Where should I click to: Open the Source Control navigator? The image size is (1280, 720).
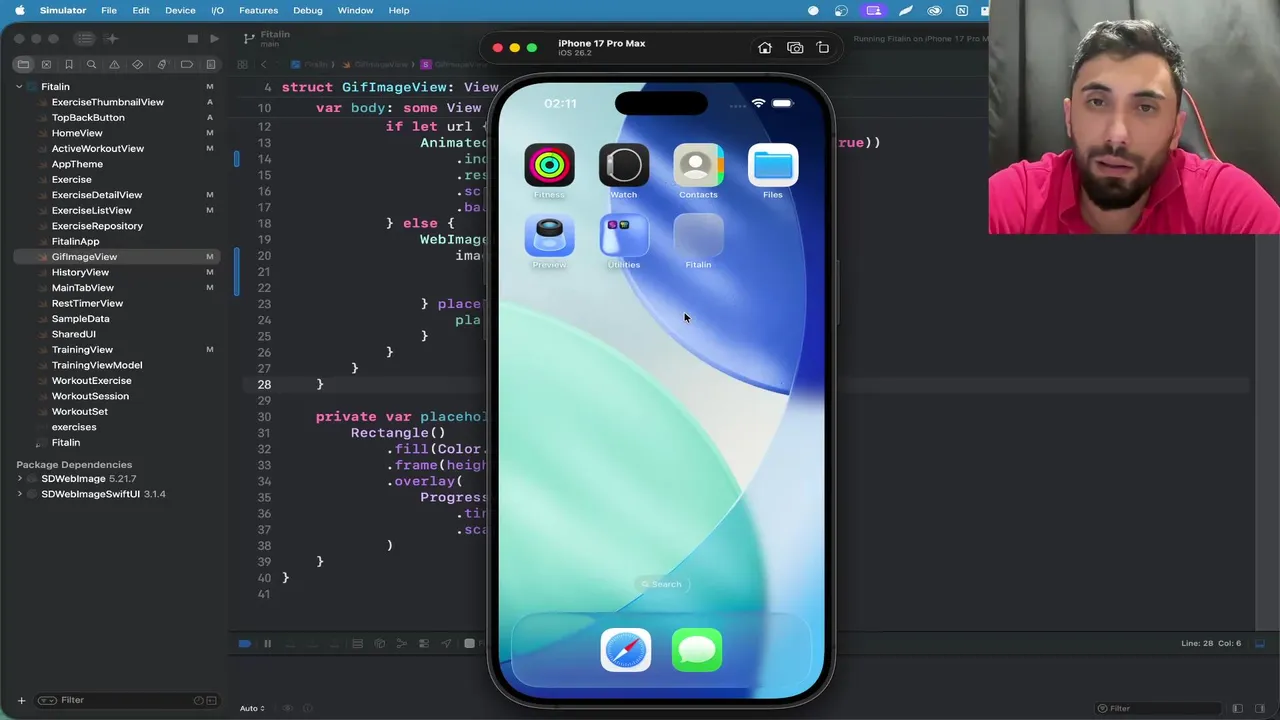coord(46,64)
